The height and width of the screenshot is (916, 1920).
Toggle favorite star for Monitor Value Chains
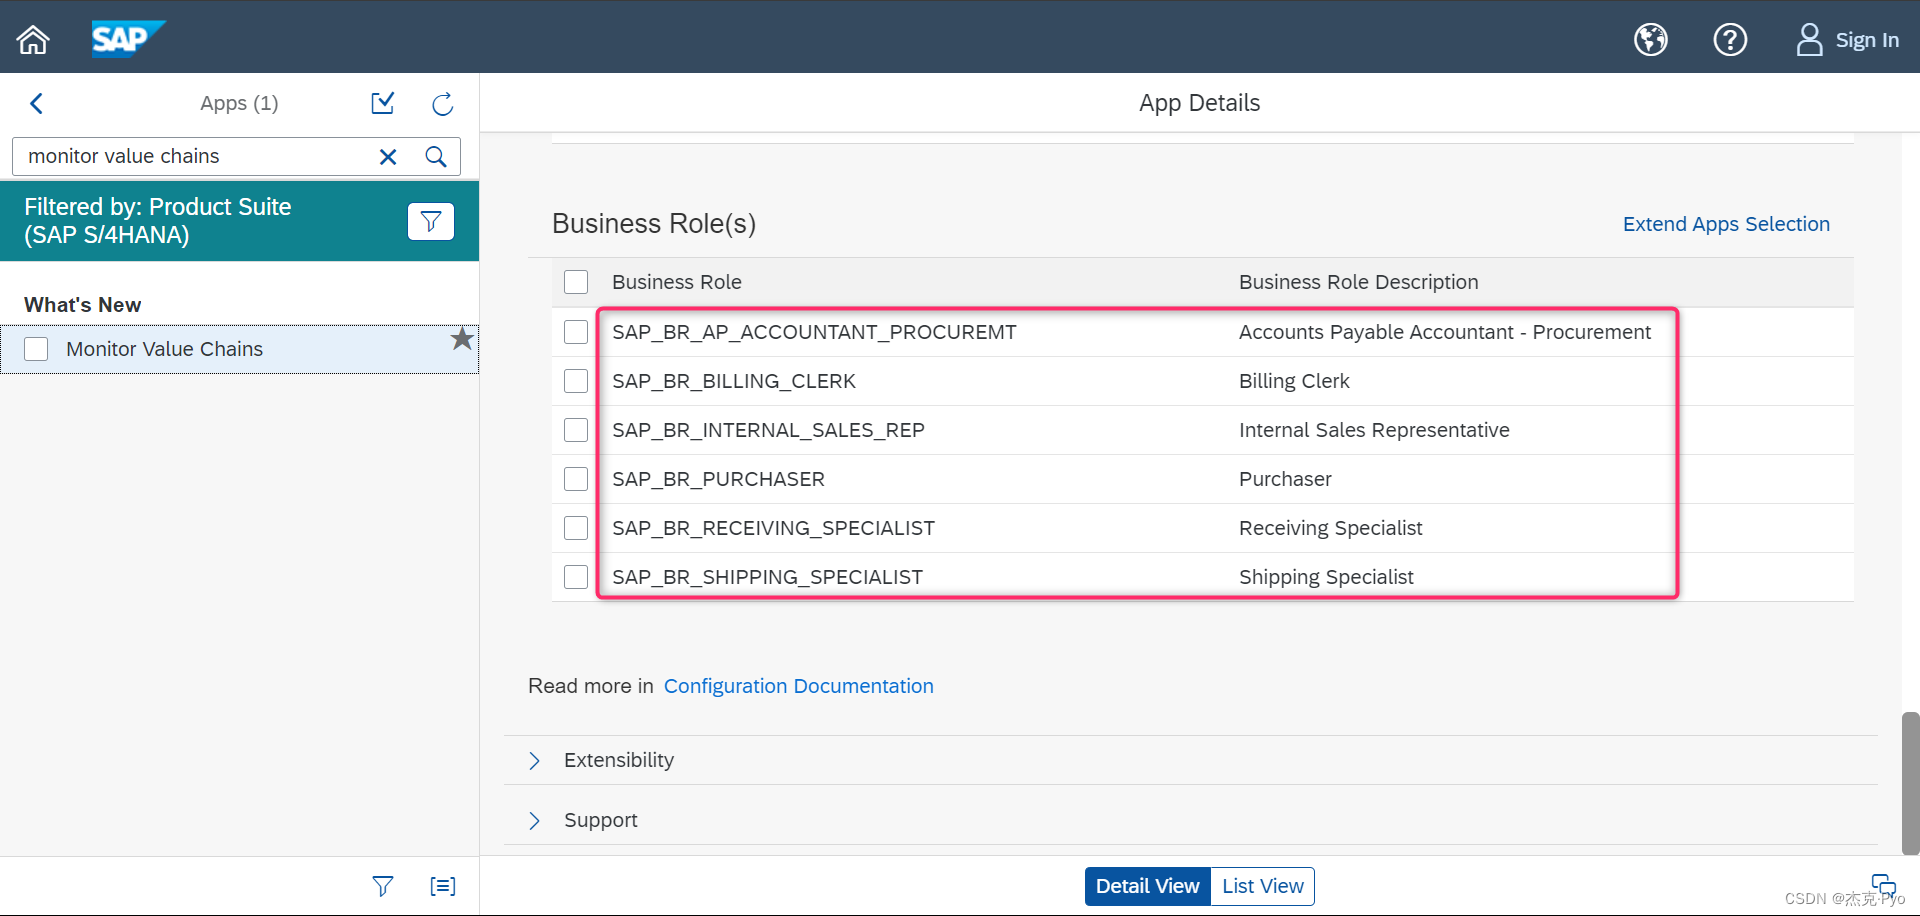(x=461, y=339)
